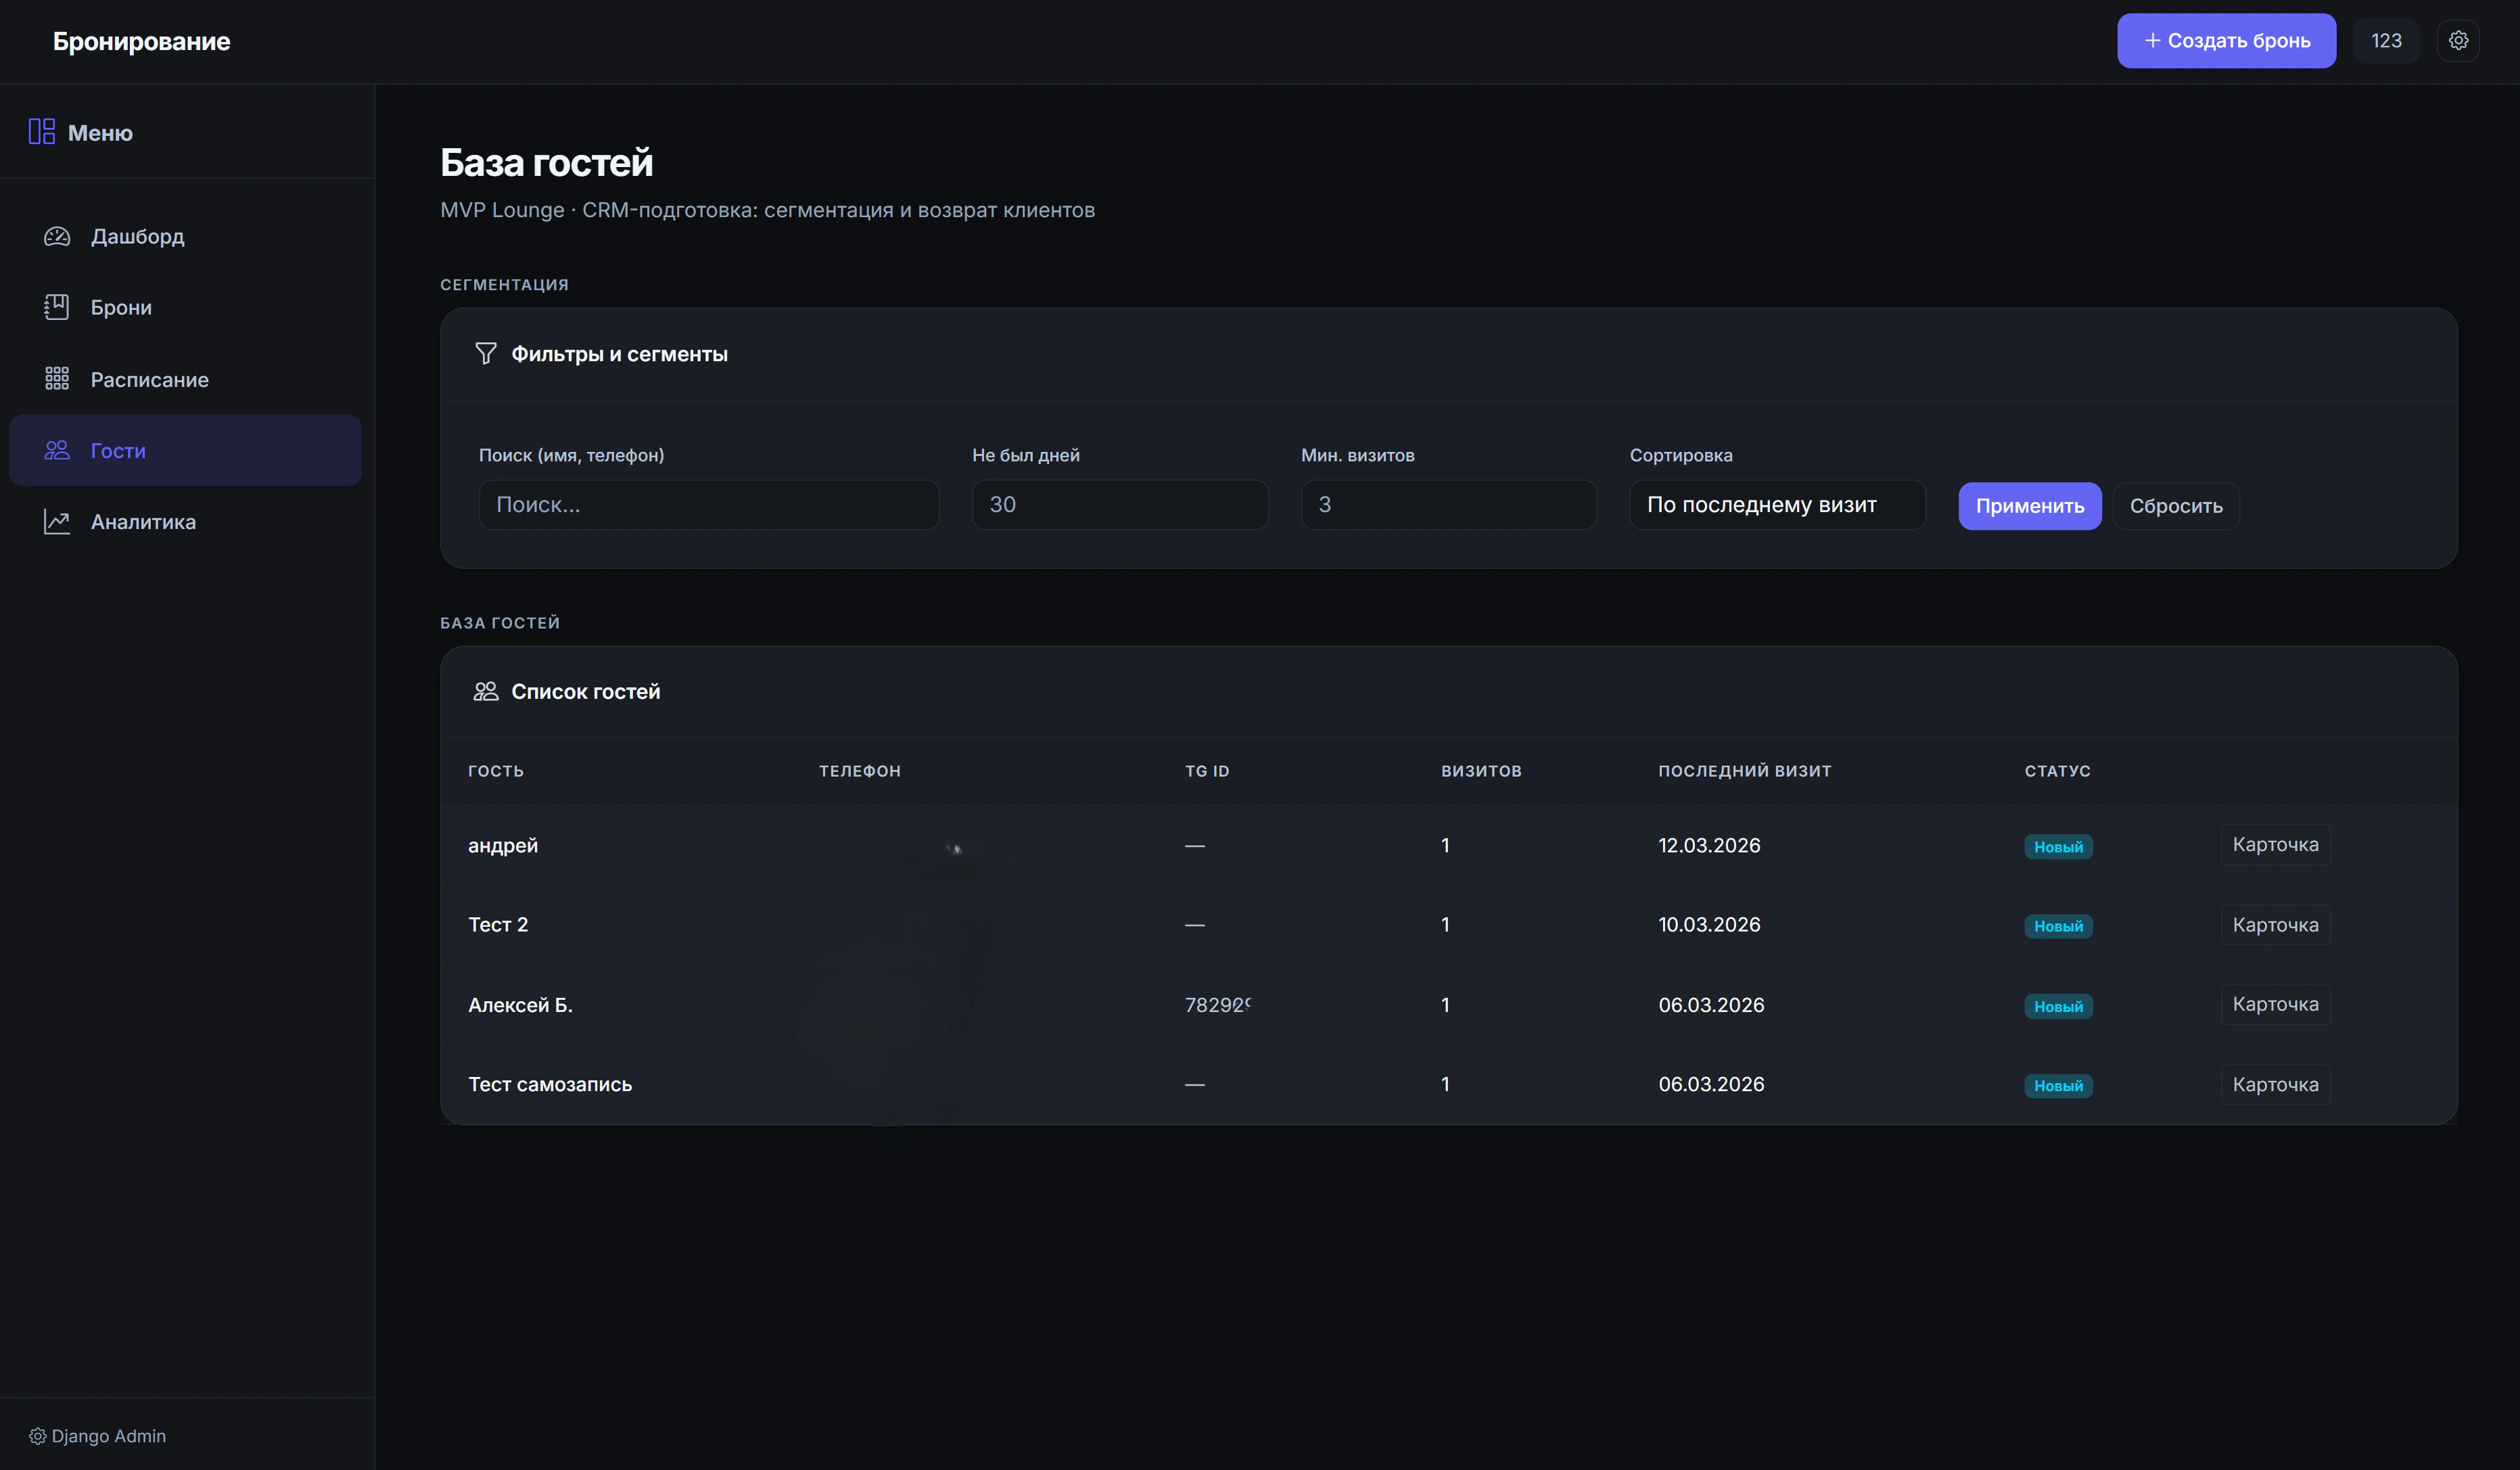Click the Дашборд gauge icon
2520x1470 pixels.
tap(57, 236)
